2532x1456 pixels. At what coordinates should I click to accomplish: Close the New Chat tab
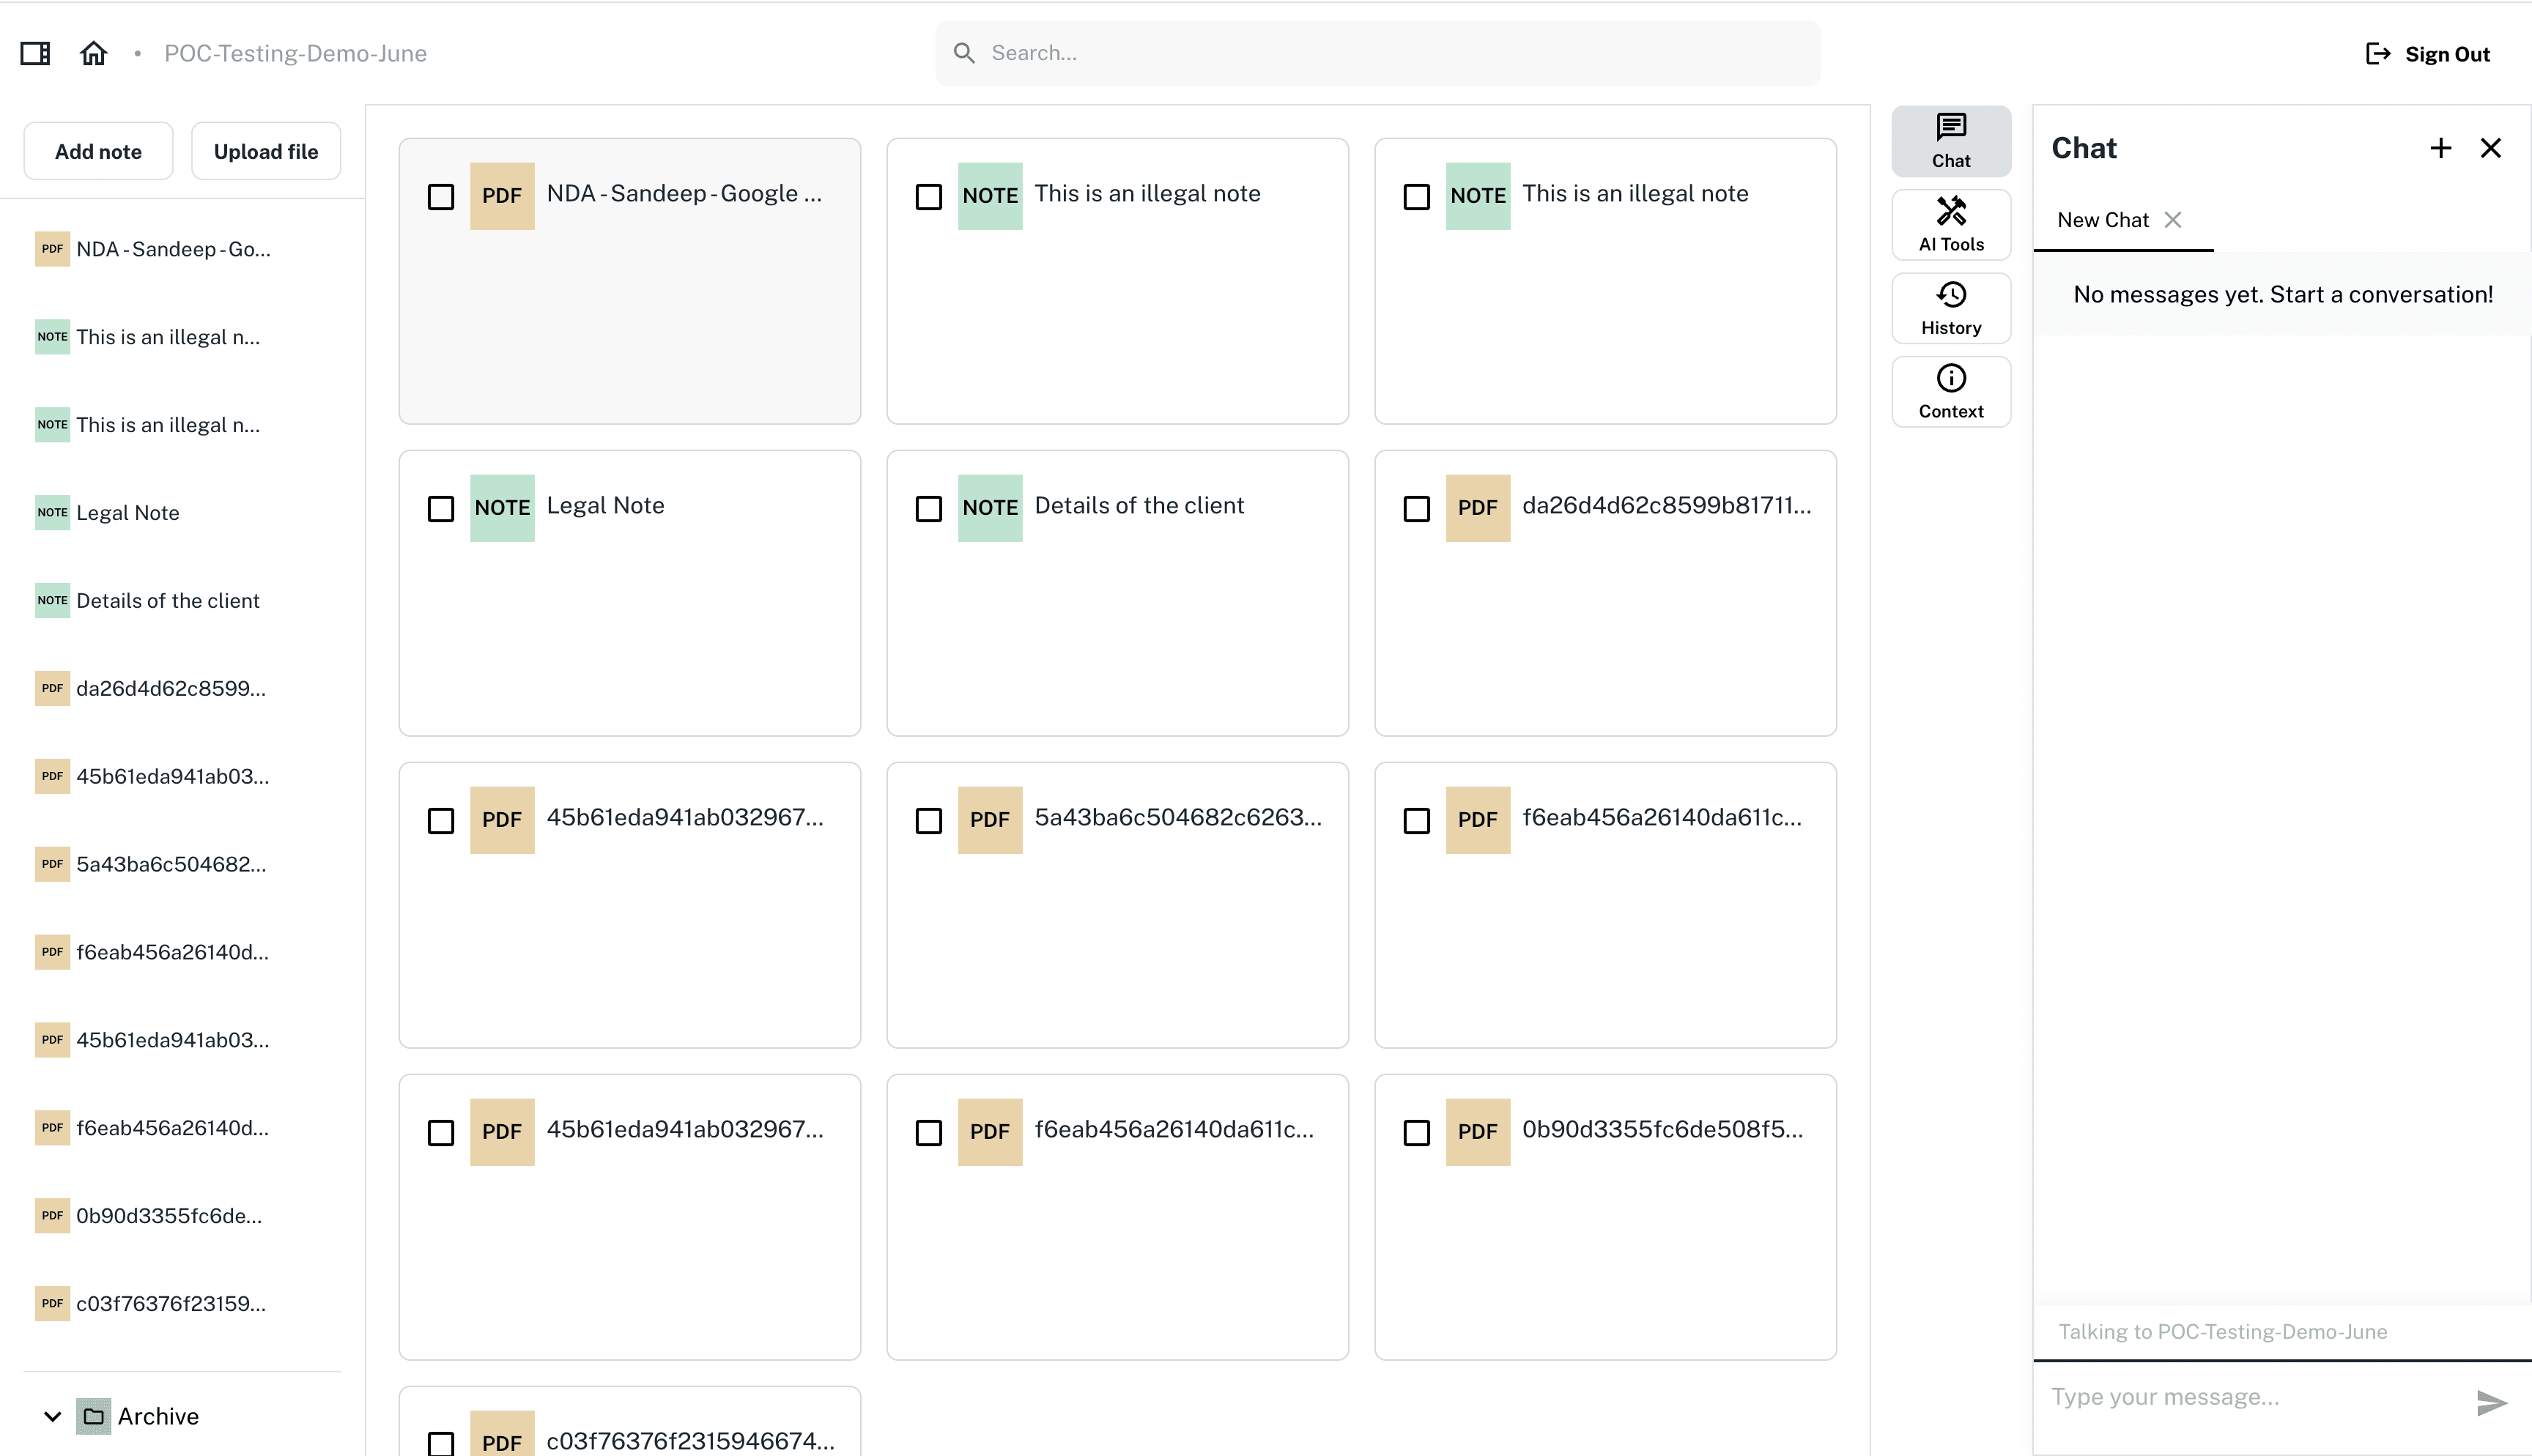tap(2172, 220)
